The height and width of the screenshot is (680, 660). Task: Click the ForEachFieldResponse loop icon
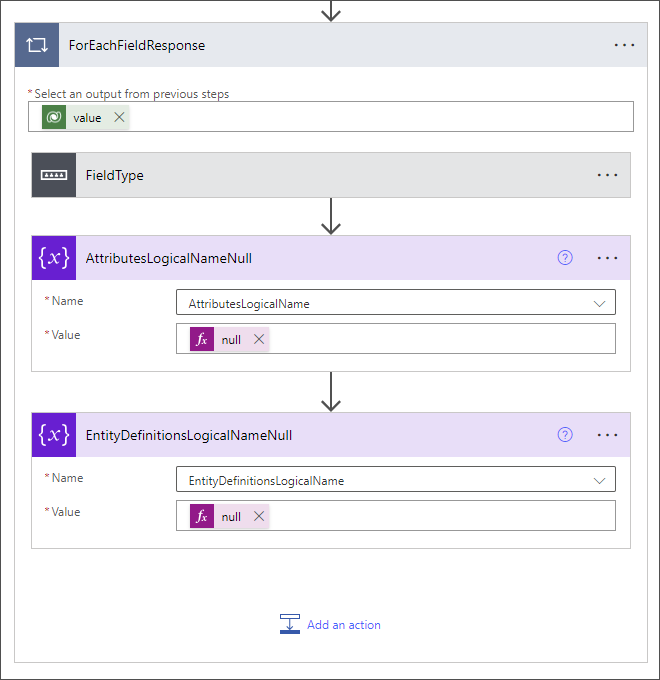pyautogui.click(x=37, y=45)
